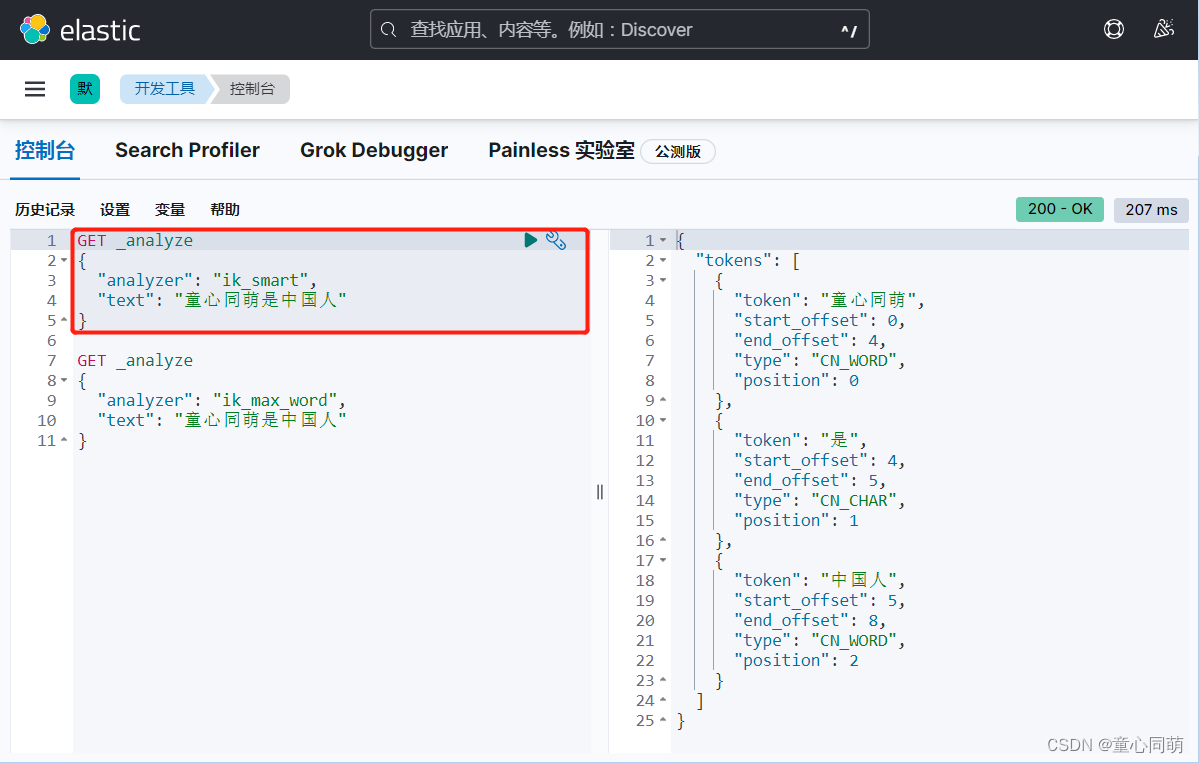Click the "text" line at editor line 4

pos(222,300)
